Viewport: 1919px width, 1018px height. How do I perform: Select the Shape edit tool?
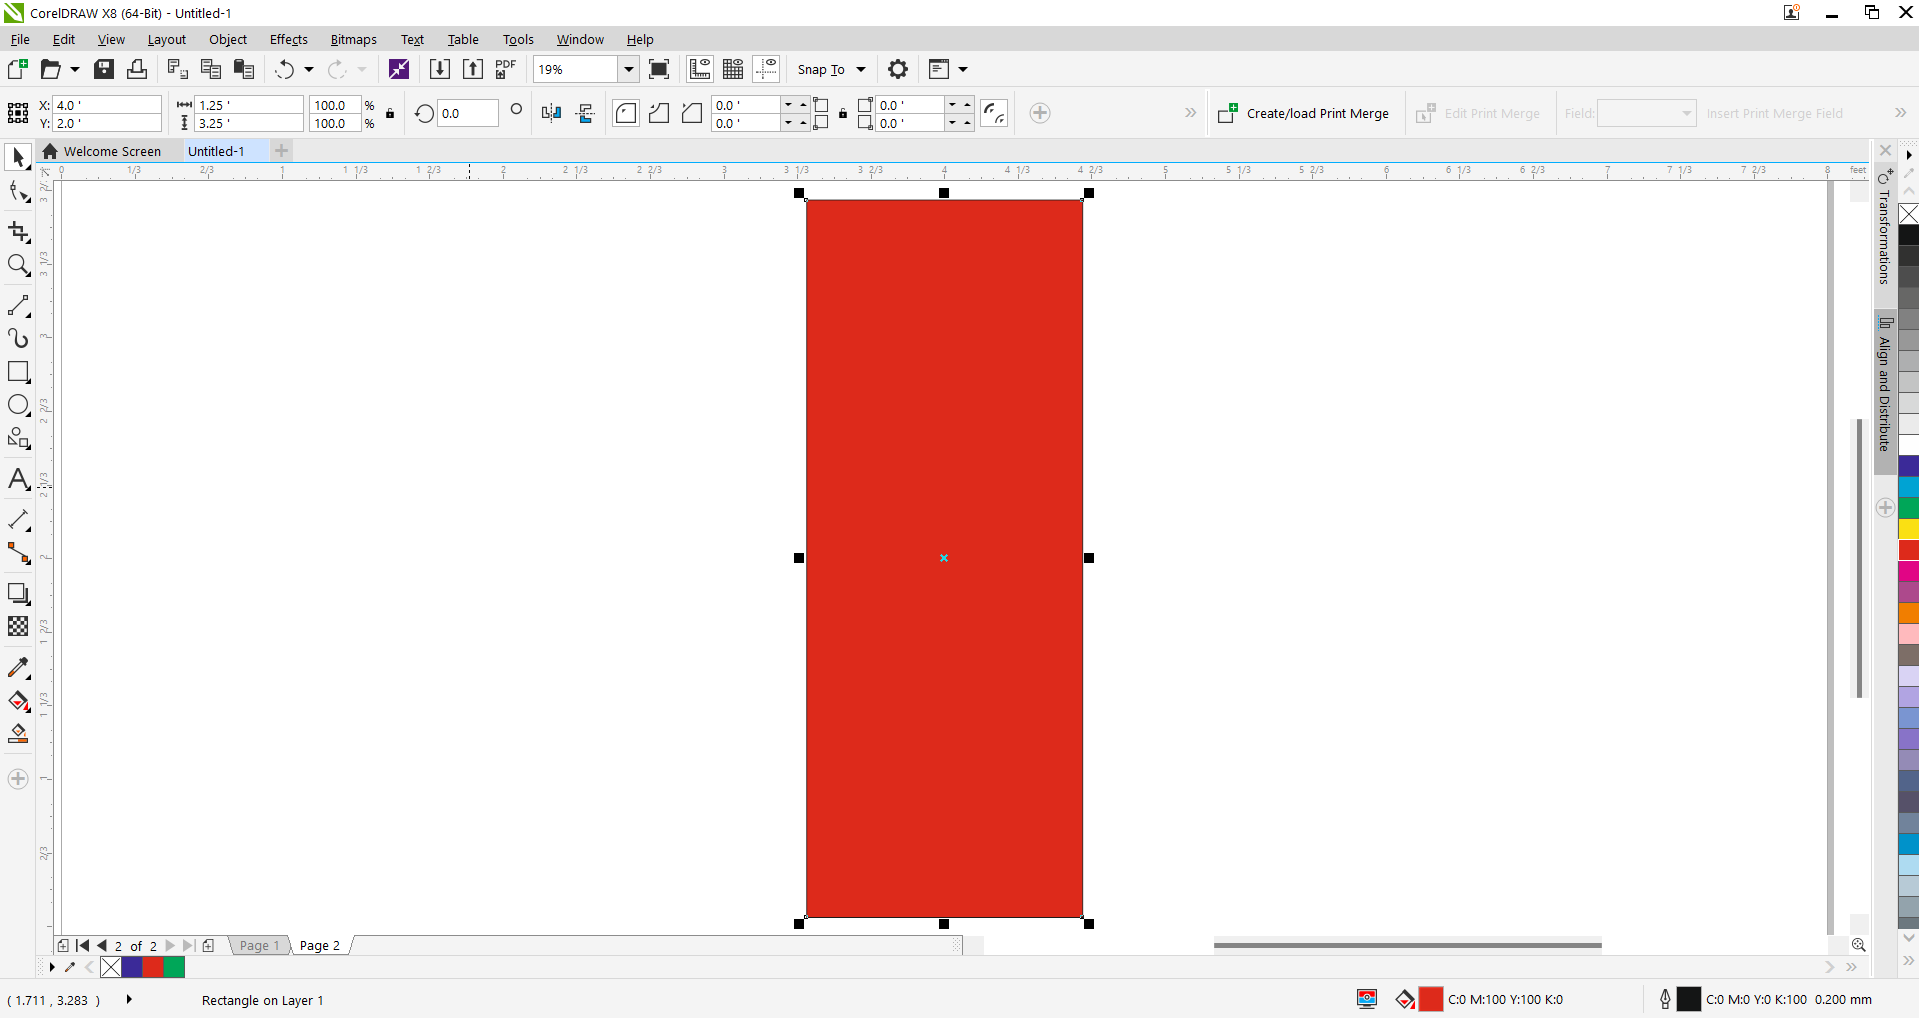point(18,192)
